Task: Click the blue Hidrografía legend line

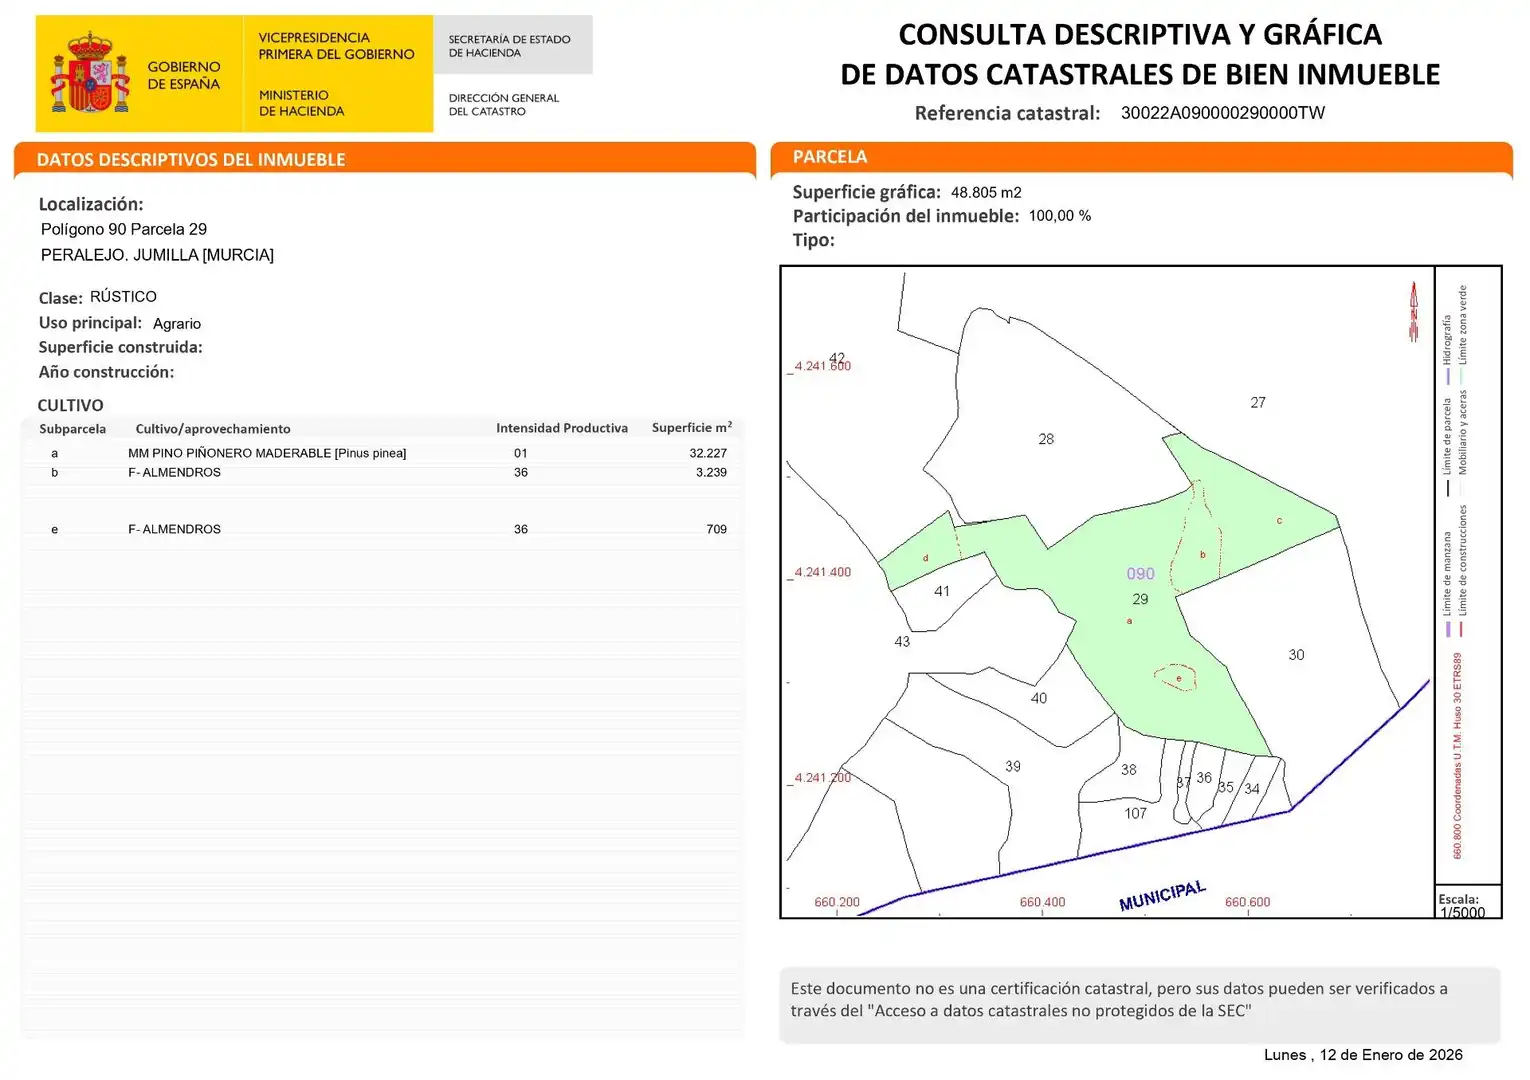Action: 1447,377
